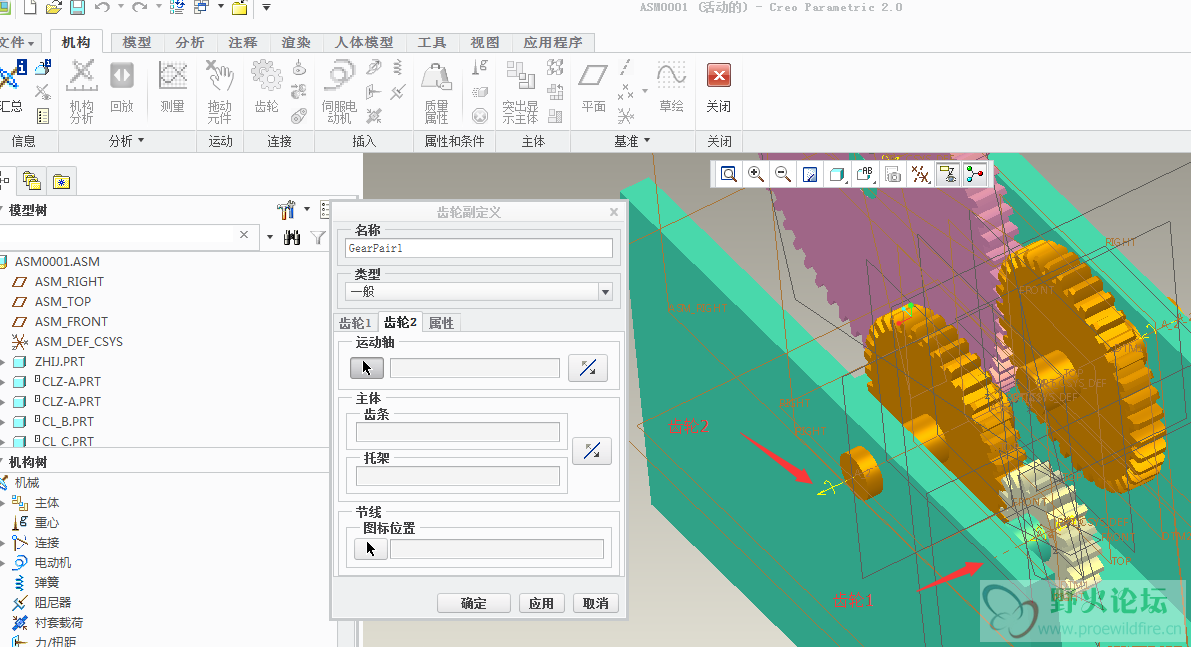Switch to the 工具 ribbon tab

point(432,43)
